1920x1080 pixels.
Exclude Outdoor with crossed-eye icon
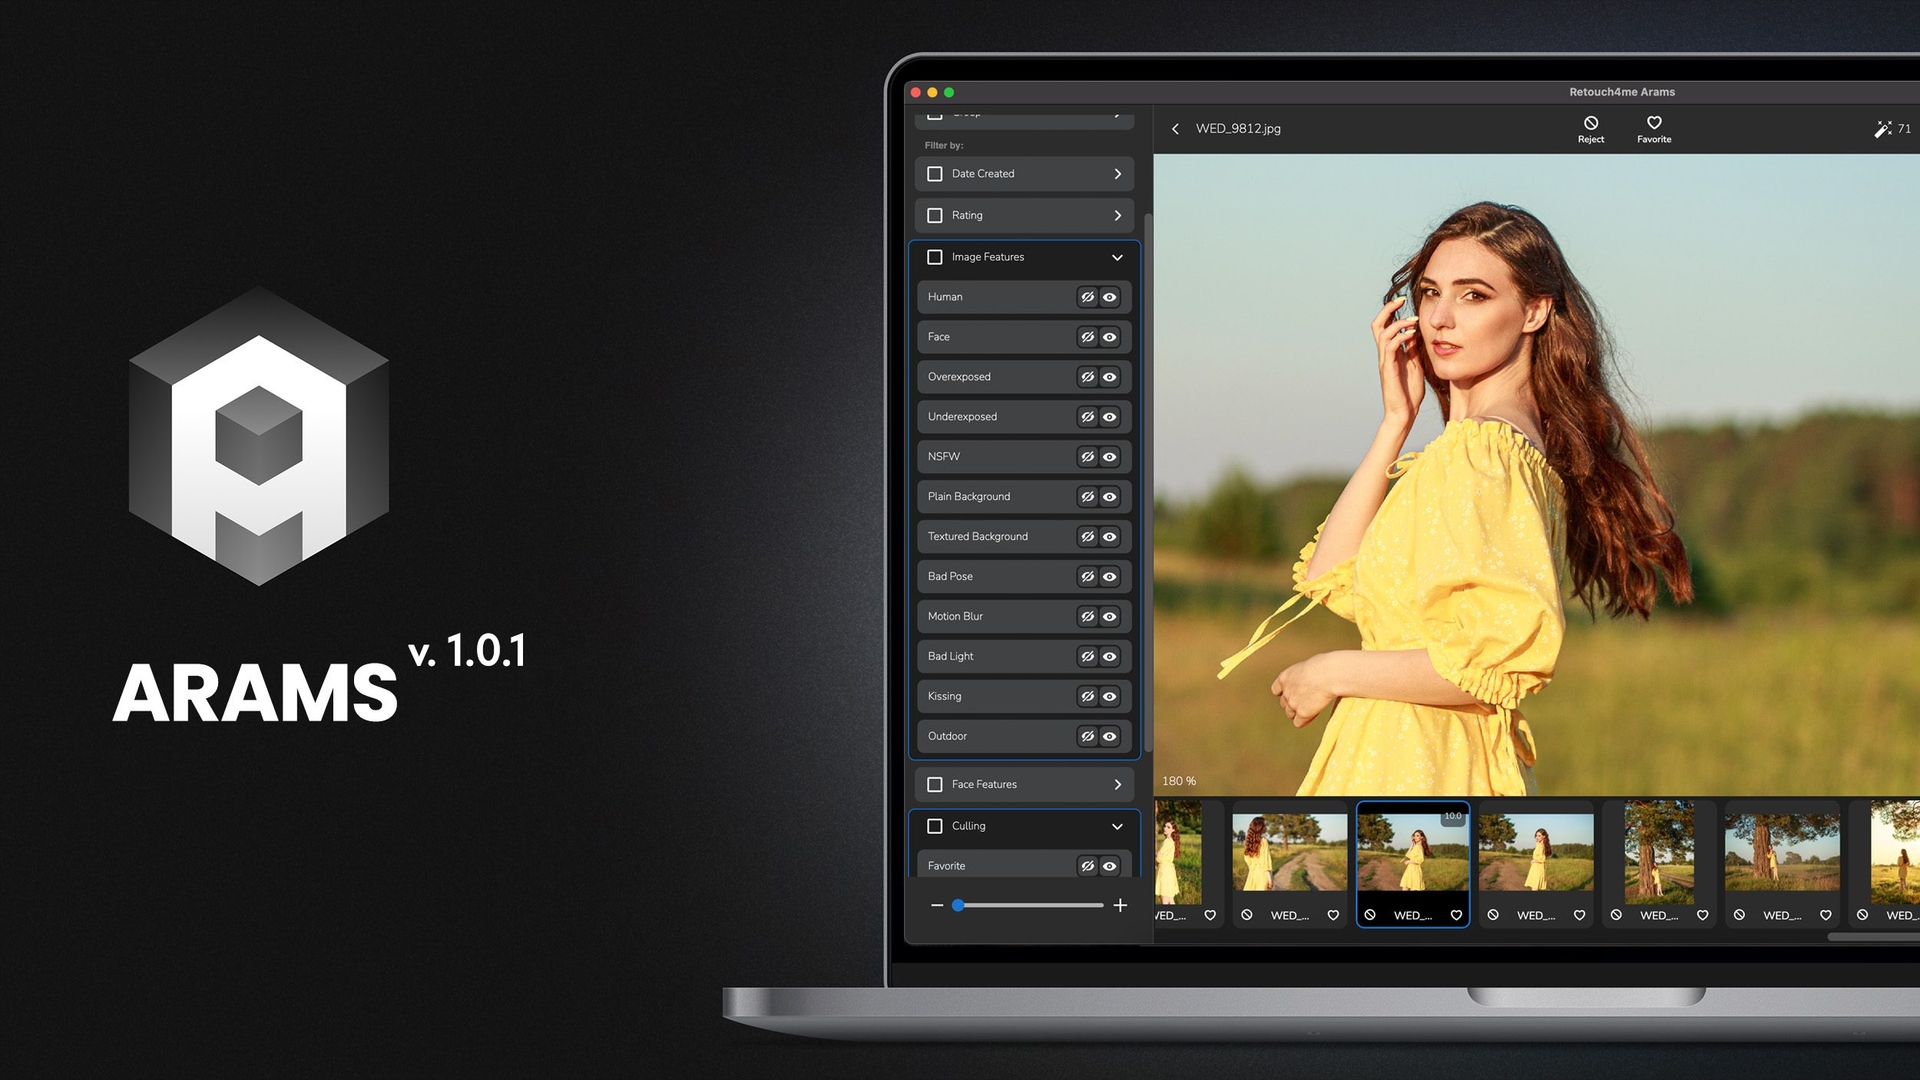click(1088, 737)
